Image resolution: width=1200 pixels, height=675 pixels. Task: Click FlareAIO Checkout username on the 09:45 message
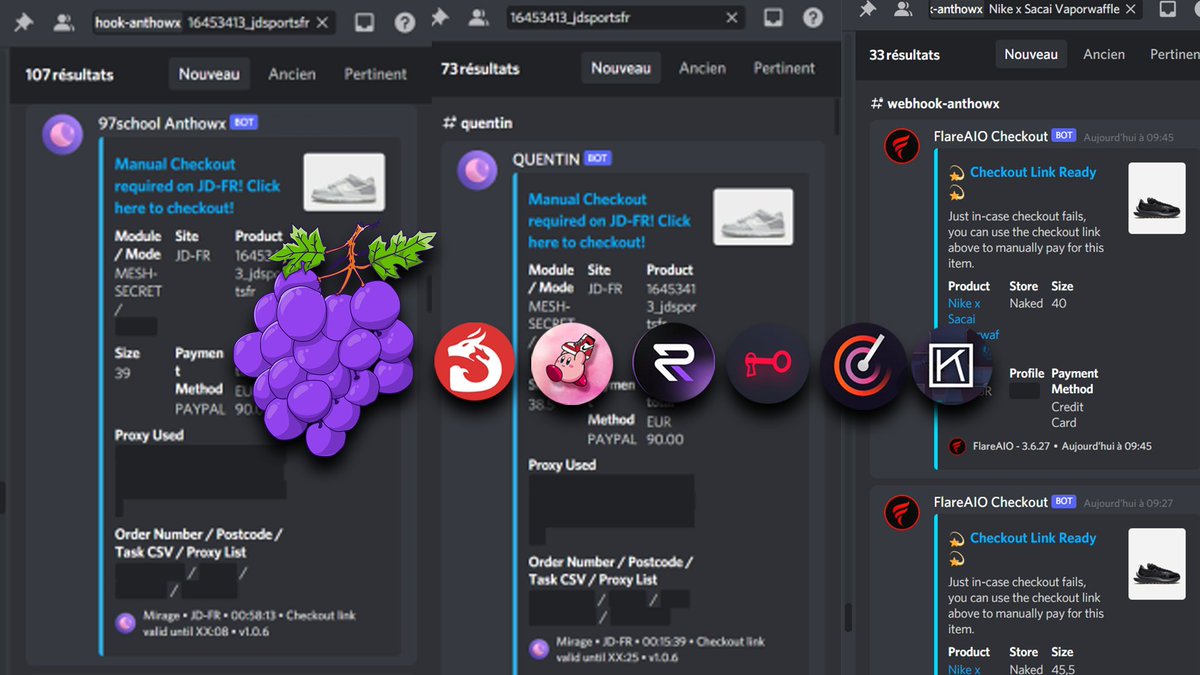[990, 136]
